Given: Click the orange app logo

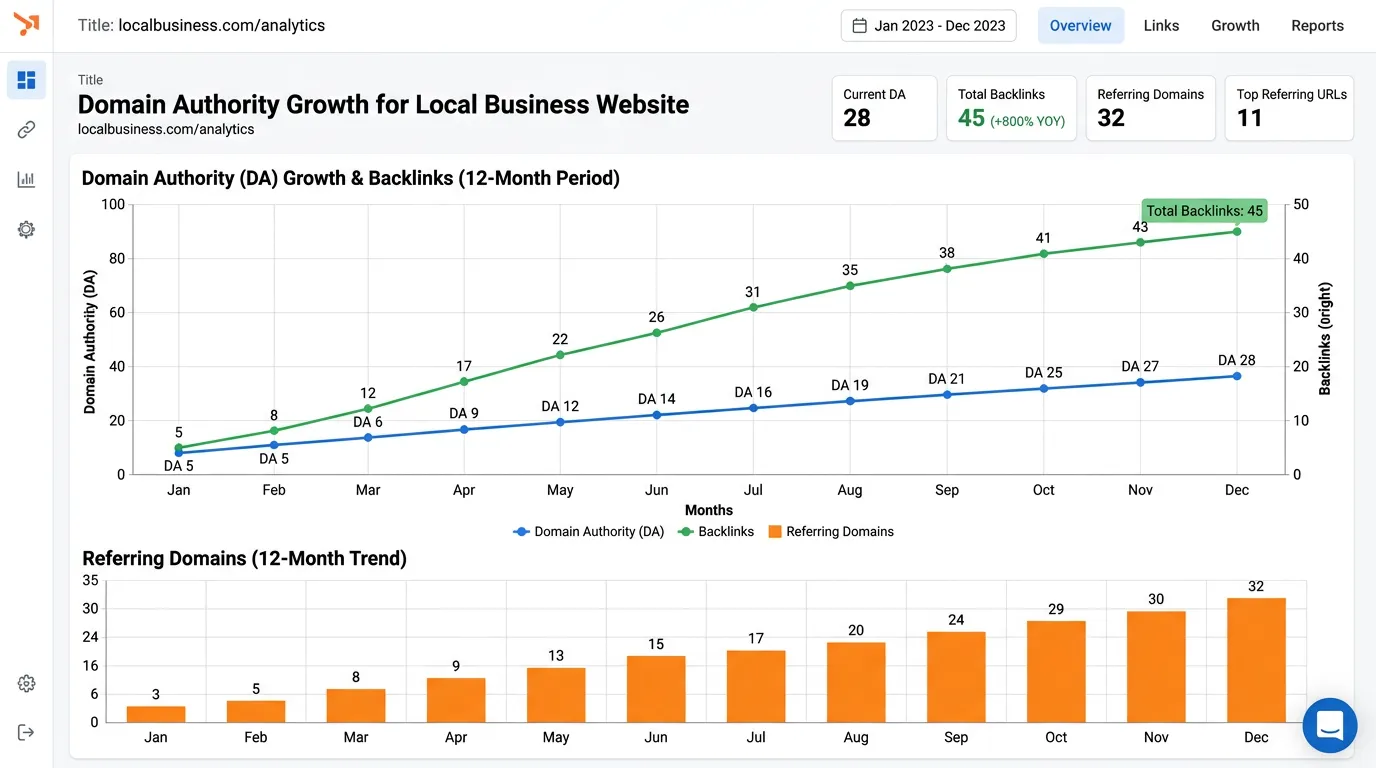Looking at the screenshot, I should pos(27,24).
